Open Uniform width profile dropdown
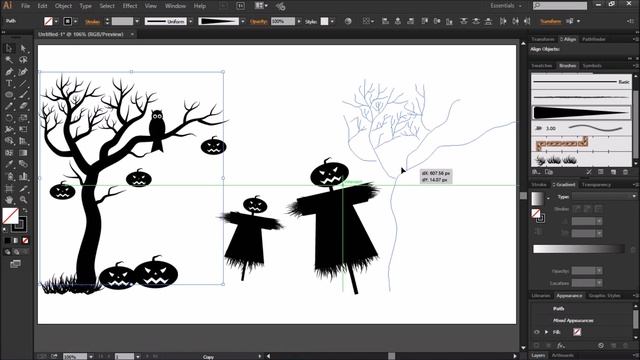The image size is (640, 360). coord(191,21)
